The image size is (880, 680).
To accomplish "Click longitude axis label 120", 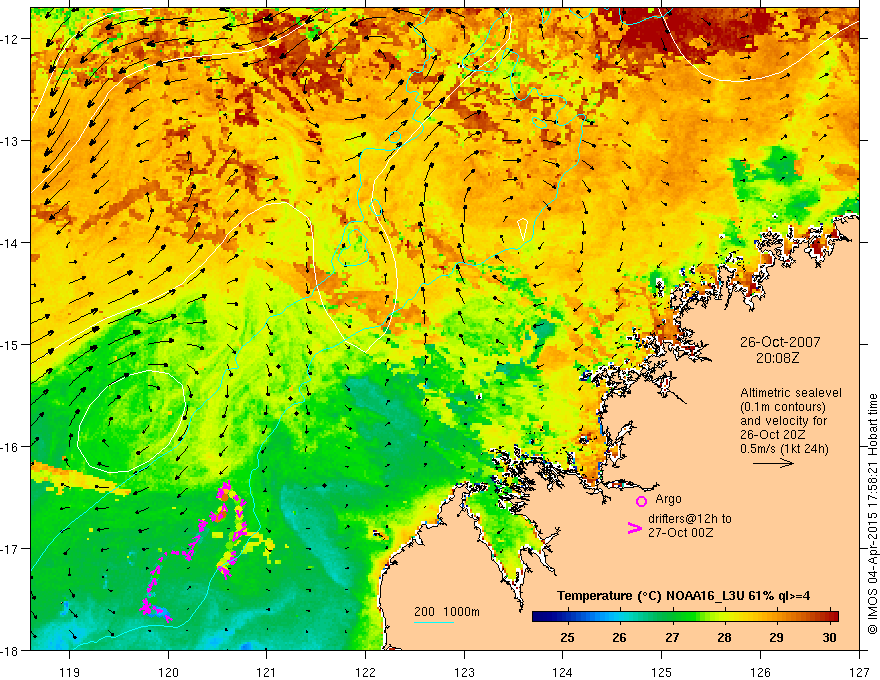I will pyautogui.click(x=168, y=672).
